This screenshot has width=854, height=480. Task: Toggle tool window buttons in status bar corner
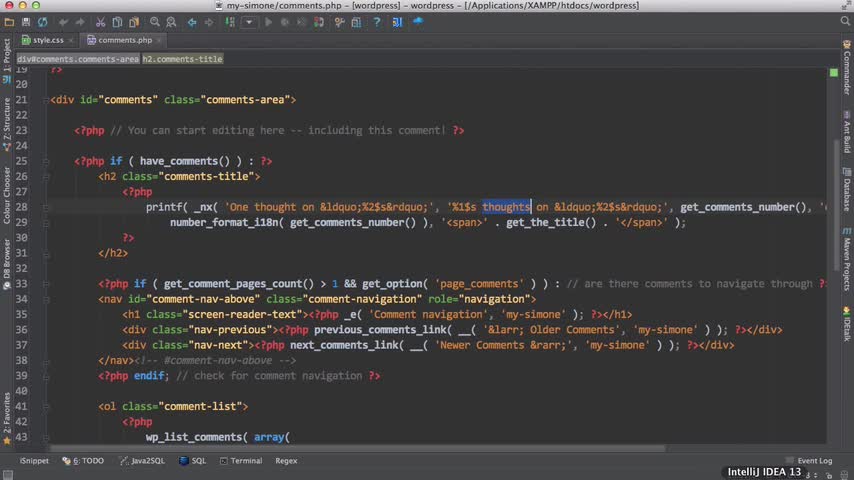coord(8,475)
